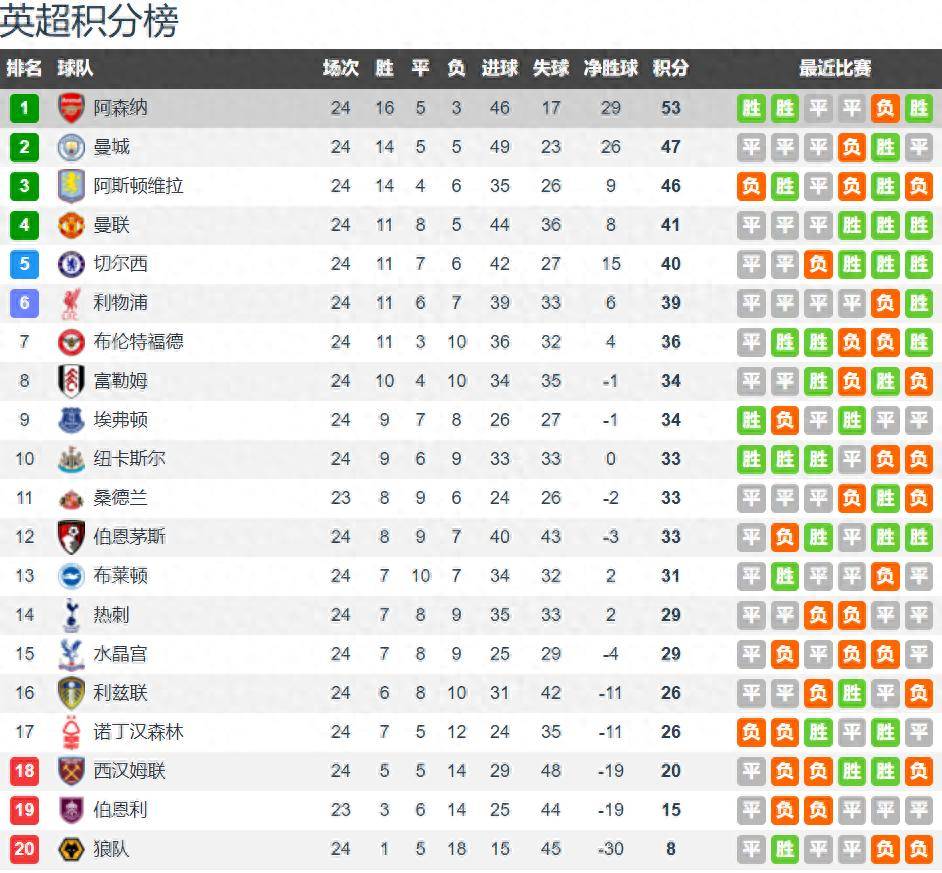Click the Chelsea club crest icon
This screenshot has height=873, width=942.
pyautogui.click(x=71, y=264)
